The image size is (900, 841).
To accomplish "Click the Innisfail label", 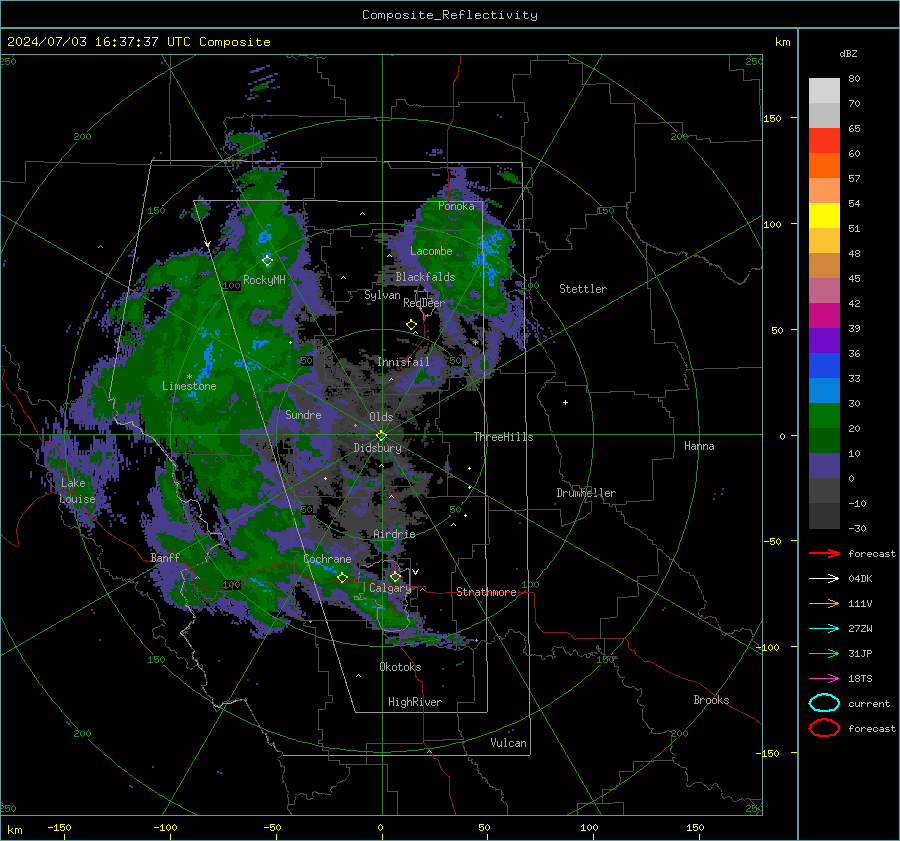I will (403, 362).
